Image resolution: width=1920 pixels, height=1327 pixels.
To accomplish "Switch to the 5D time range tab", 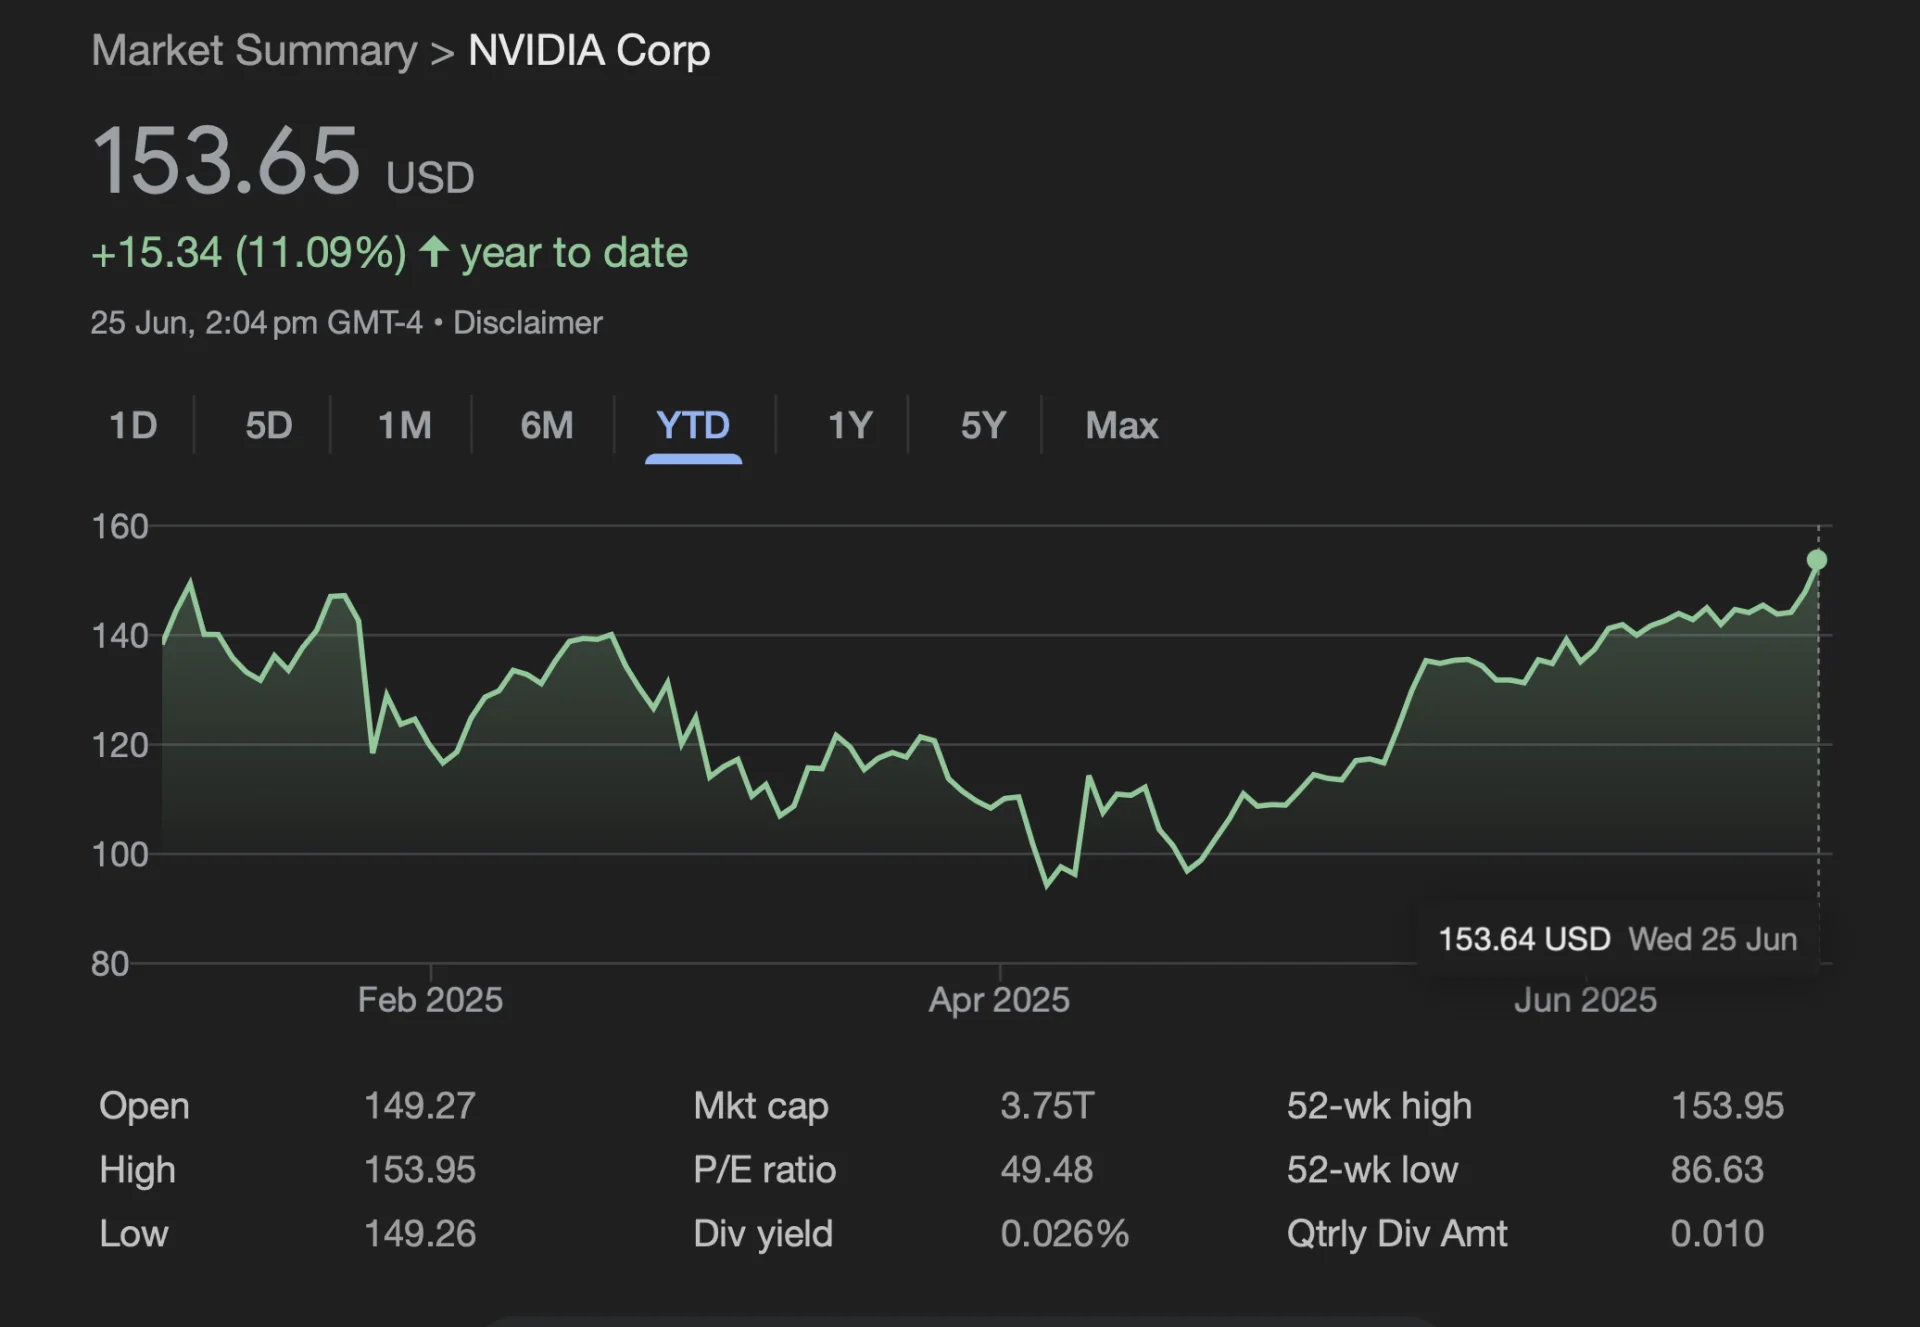I will (x=269, y=426).
